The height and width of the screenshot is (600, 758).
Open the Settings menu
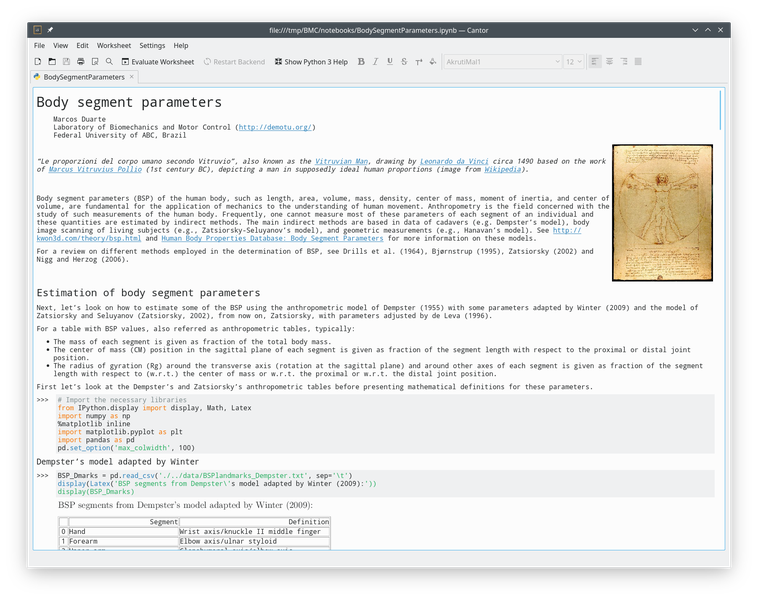click(152, 45)
